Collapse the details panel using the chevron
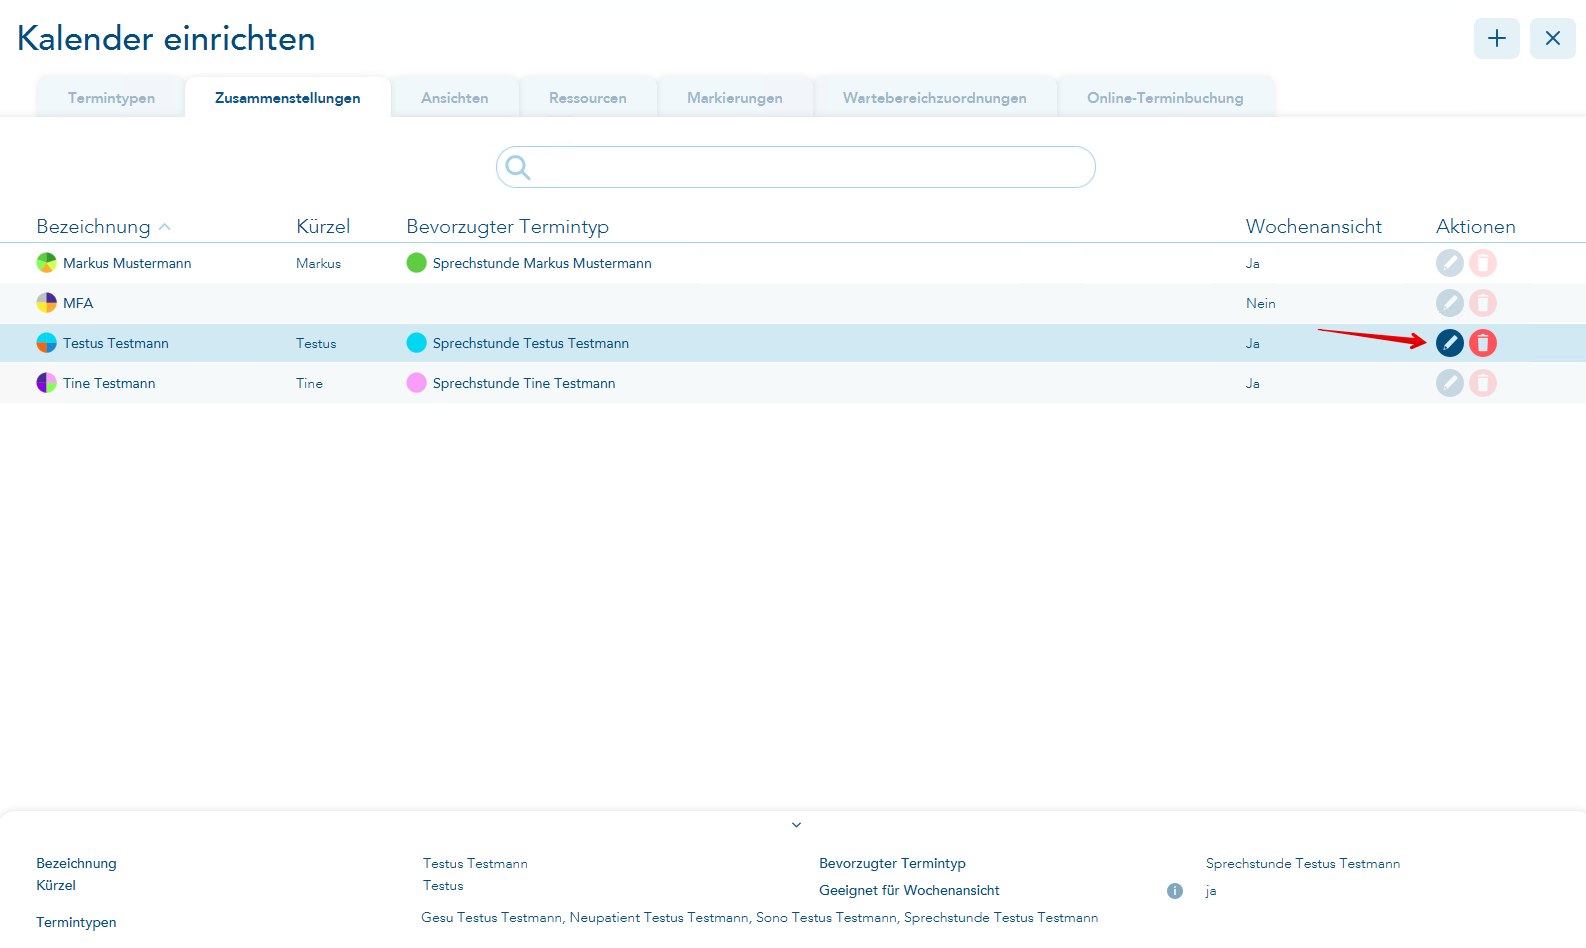1586x948 pixels. [796, 825]
